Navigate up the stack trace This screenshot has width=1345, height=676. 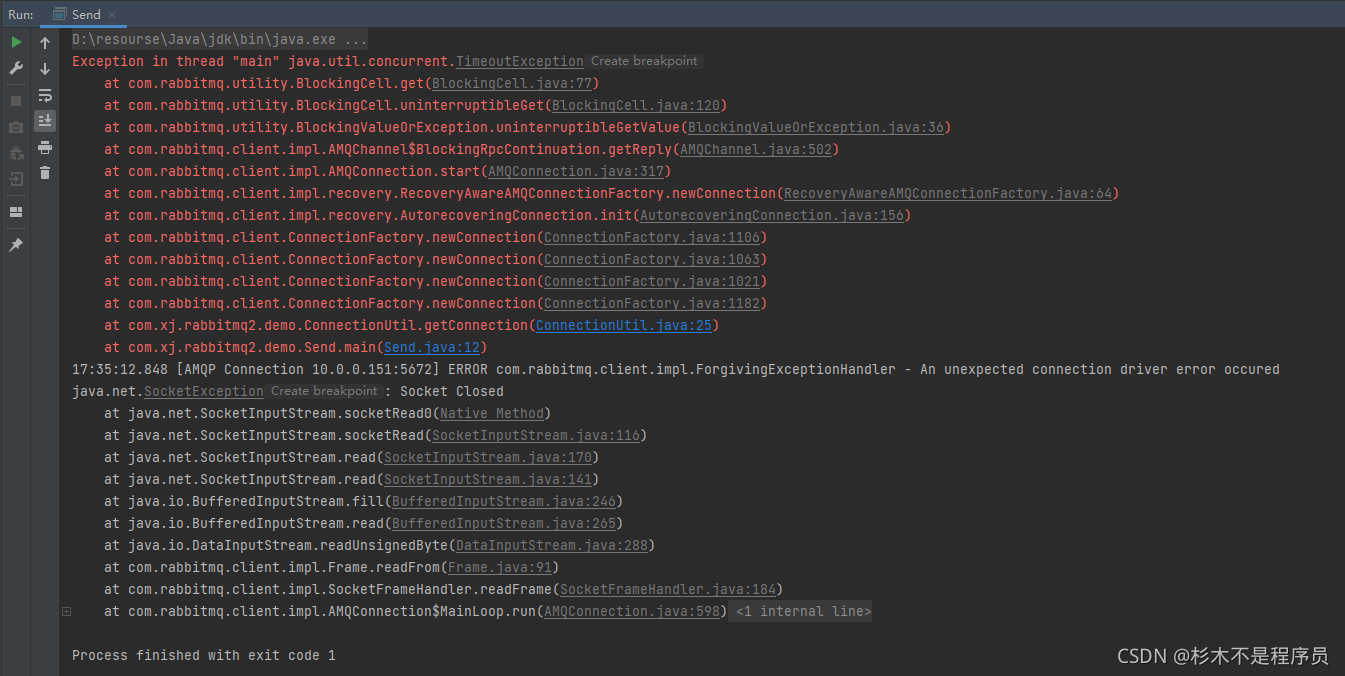pyautogui.click(x=44, y=42)
